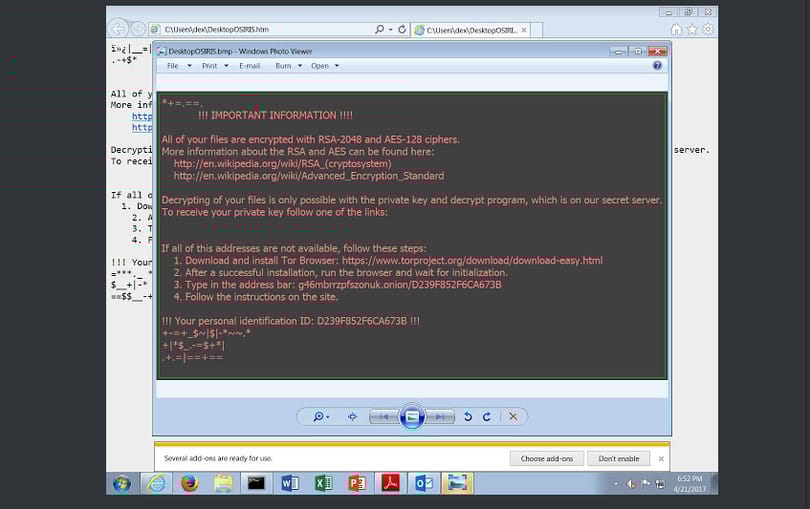
Task: Open the Photo Viewer Help icon
Action: (657, 66)
